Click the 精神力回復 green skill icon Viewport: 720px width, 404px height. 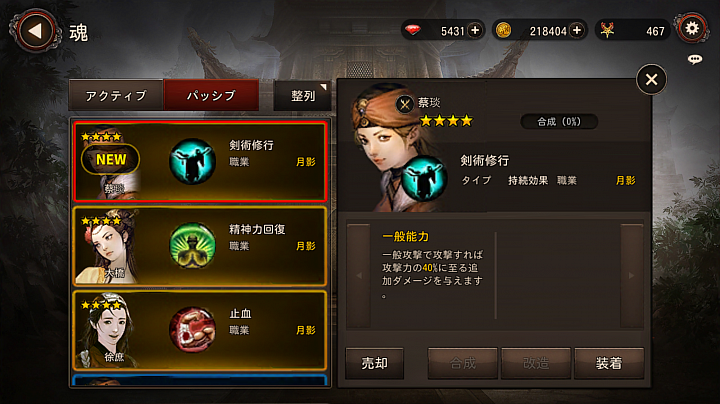pyautogui.click(x=192, y=246)
